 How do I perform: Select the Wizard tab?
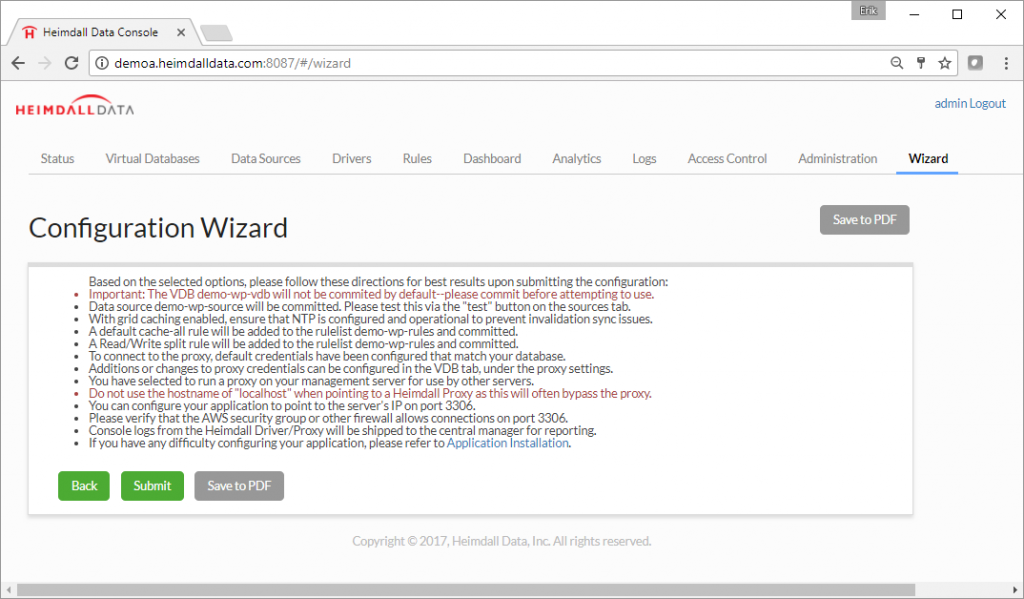[x=928, y=159]
